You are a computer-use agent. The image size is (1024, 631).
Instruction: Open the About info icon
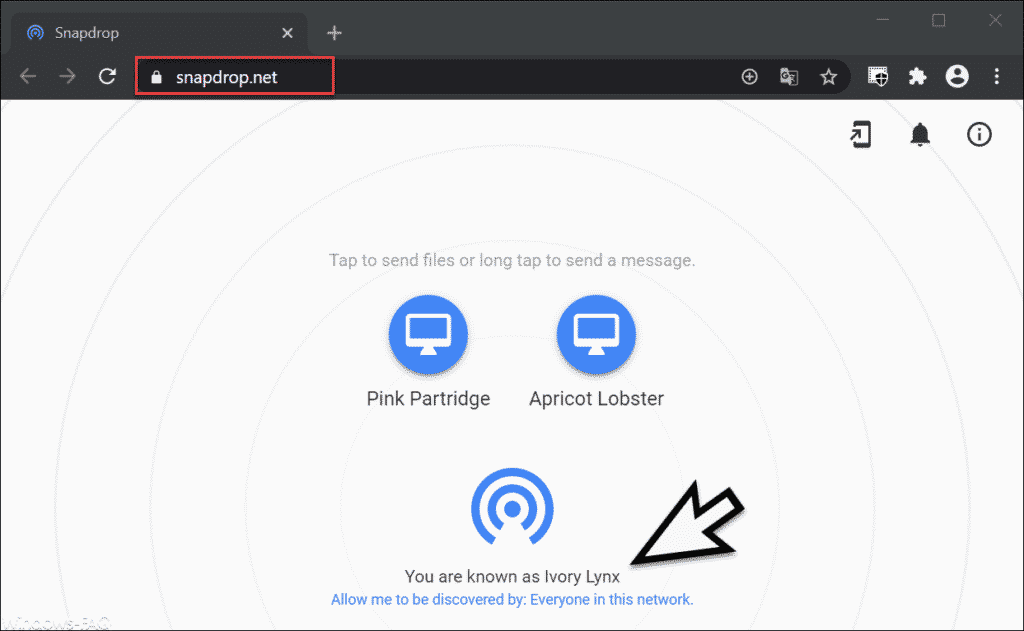point(979,135)
